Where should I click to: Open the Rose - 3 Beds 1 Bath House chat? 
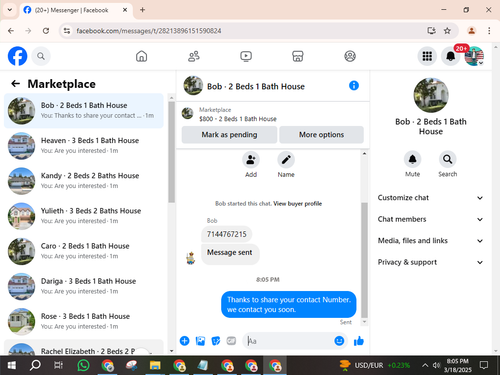point(84,322)
